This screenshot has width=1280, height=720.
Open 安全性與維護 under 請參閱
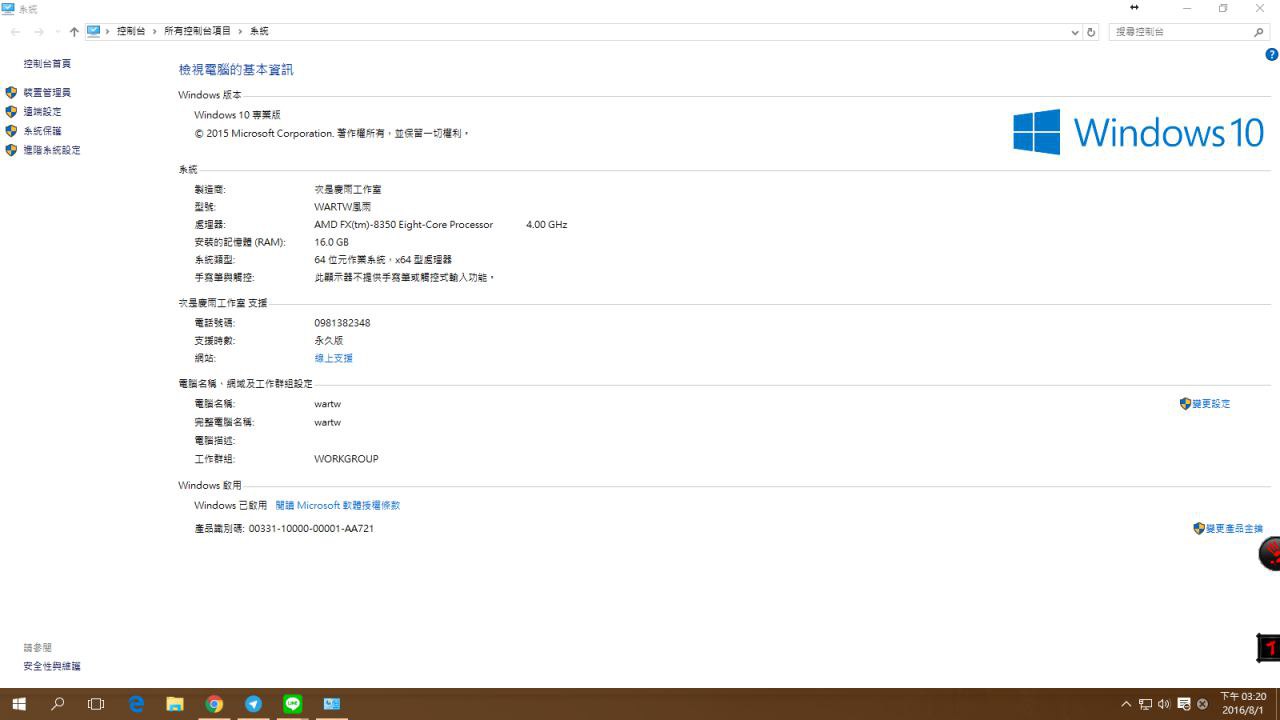(52, 666)
